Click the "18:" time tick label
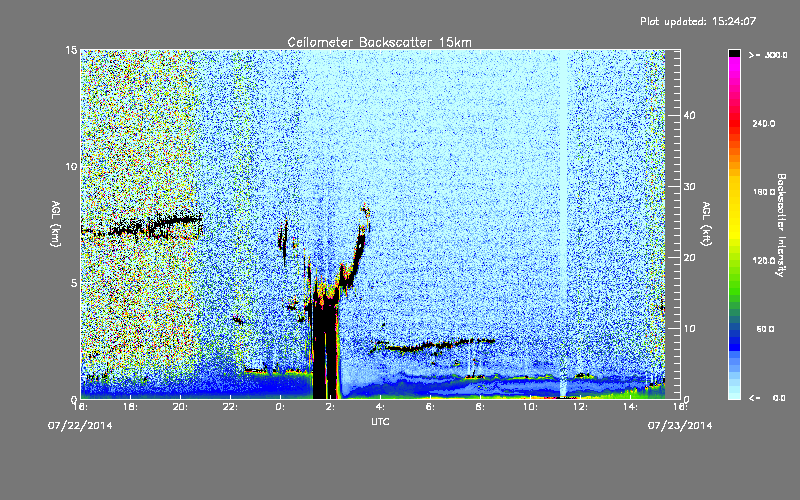Screen dimensions: 800x500 [131, 407]
